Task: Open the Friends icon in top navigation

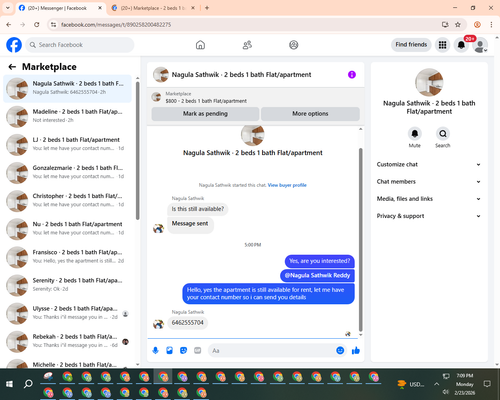Action: coord(247,45)
